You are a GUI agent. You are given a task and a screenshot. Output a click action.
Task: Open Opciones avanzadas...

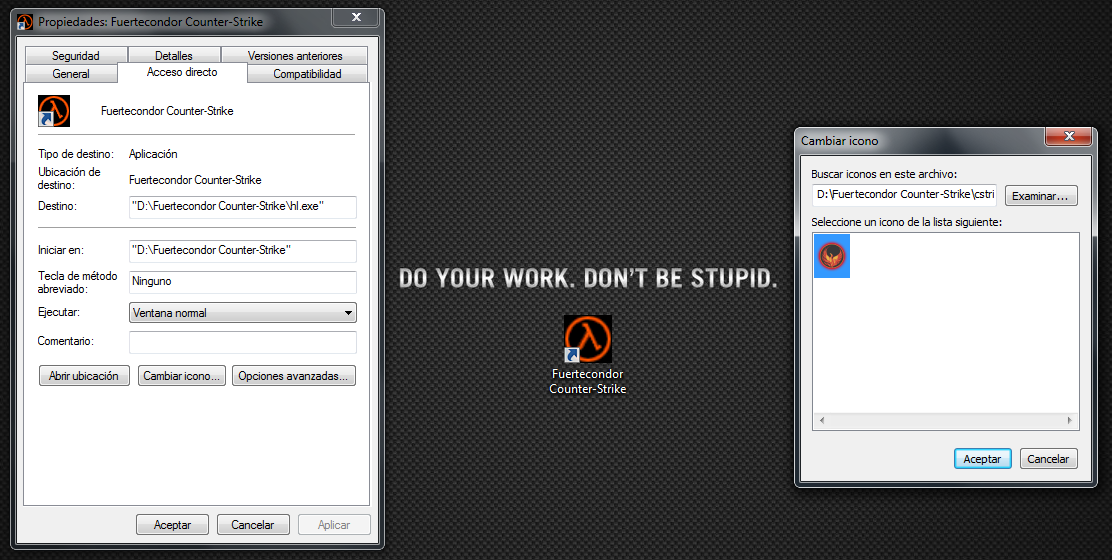(x=293, y=376)
